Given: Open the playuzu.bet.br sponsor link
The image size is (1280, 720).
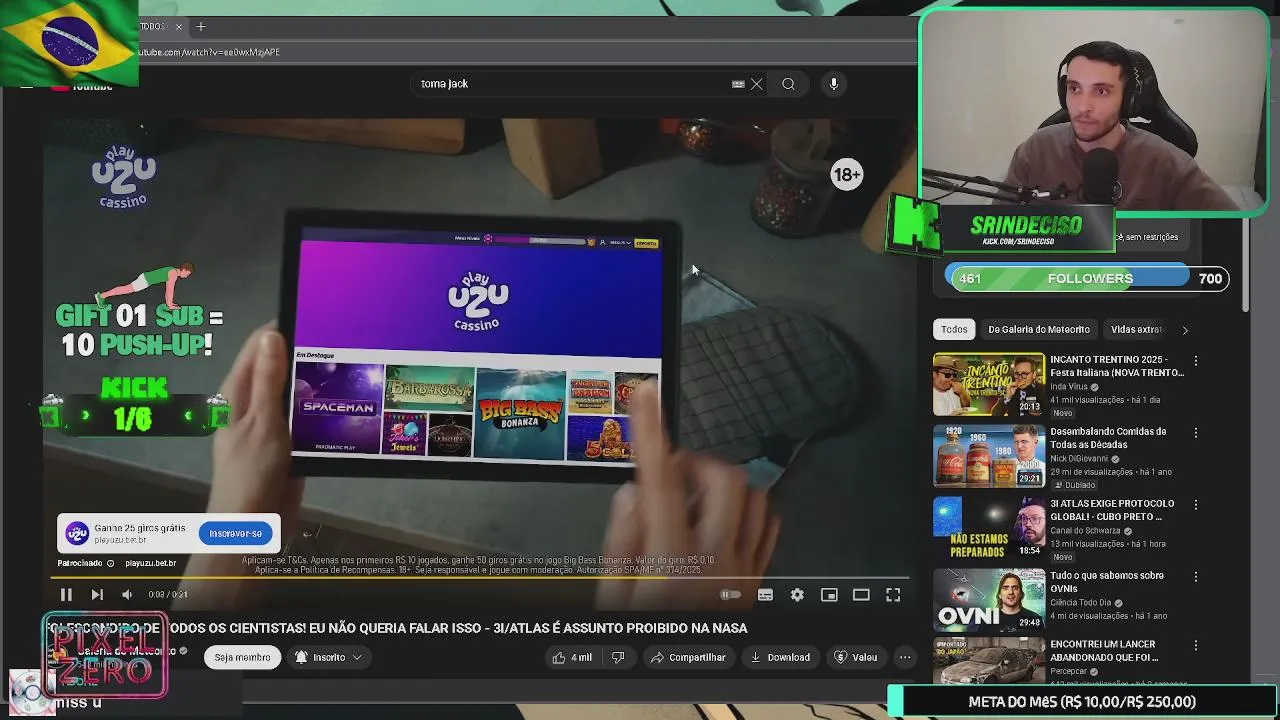Looking at the screenshot, I should (150, 563).
